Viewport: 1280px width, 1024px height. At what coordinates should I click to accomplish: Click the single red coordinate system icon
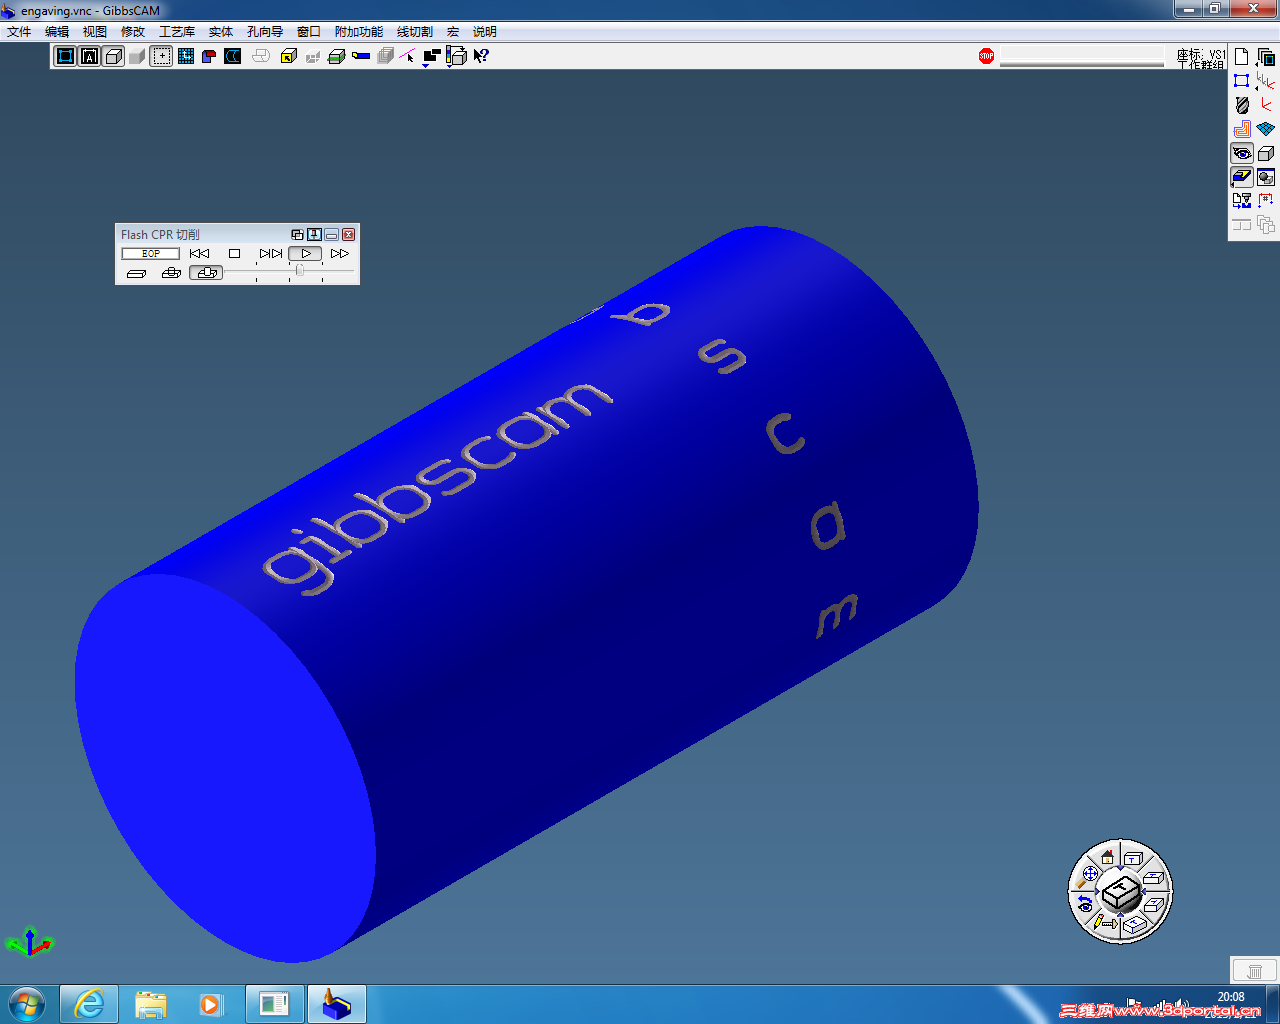[x=1266, y=105]
